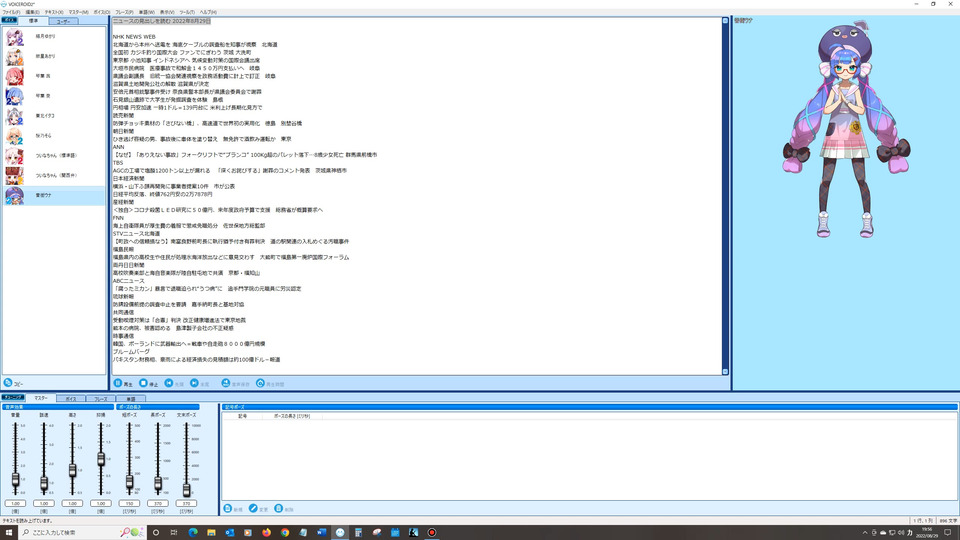Click the 文末ポーズ sentence-end pause slider handle
The height and width of the screenshot is (540, 960).
tap(186, 490)
